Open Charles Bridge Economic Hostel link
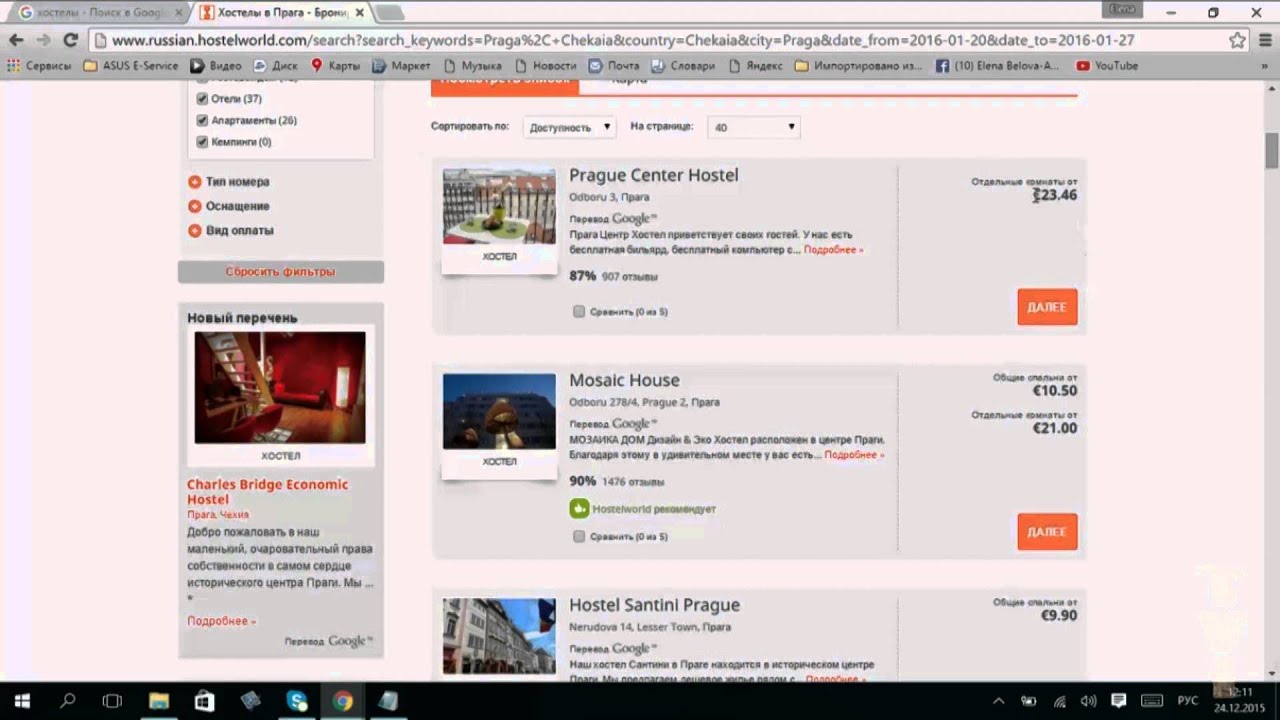Screen dimensions: 1280x720 [x=268, y=492]
